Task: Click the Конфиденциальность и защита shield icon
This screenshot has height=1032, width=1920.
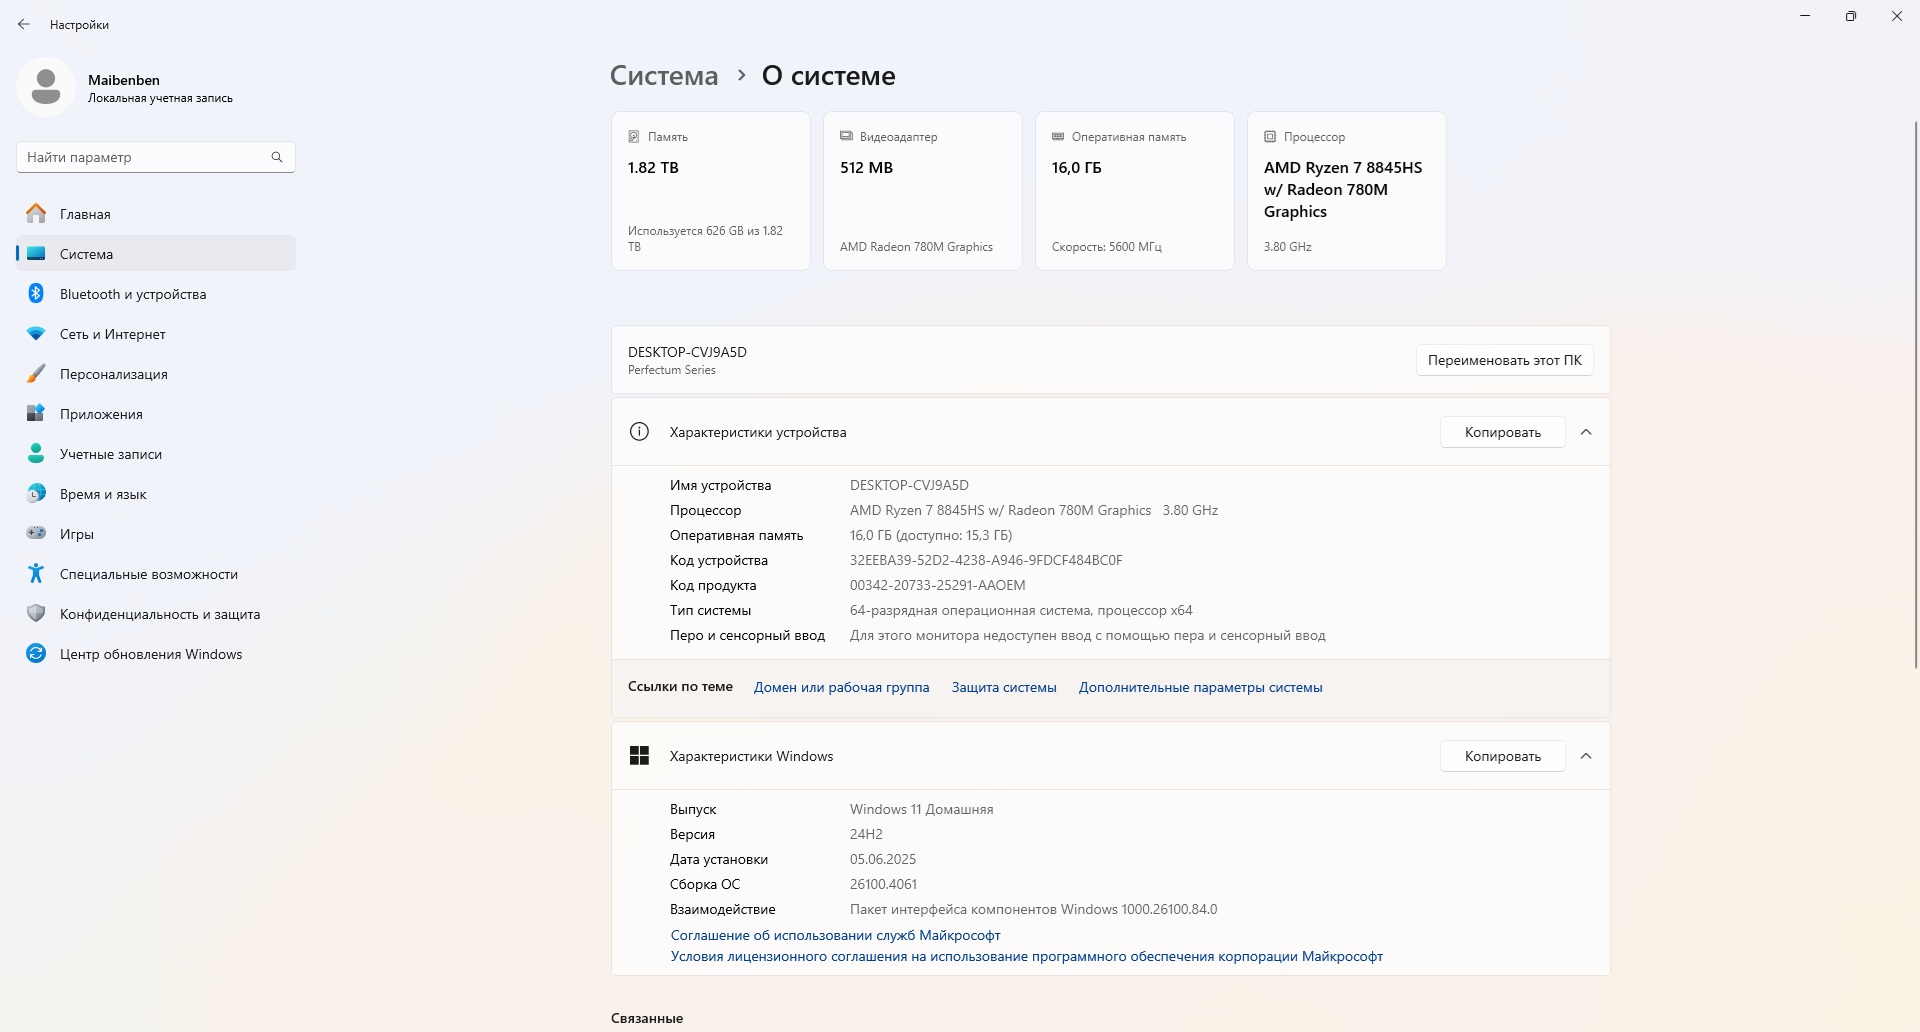Action: coord(36,614)
